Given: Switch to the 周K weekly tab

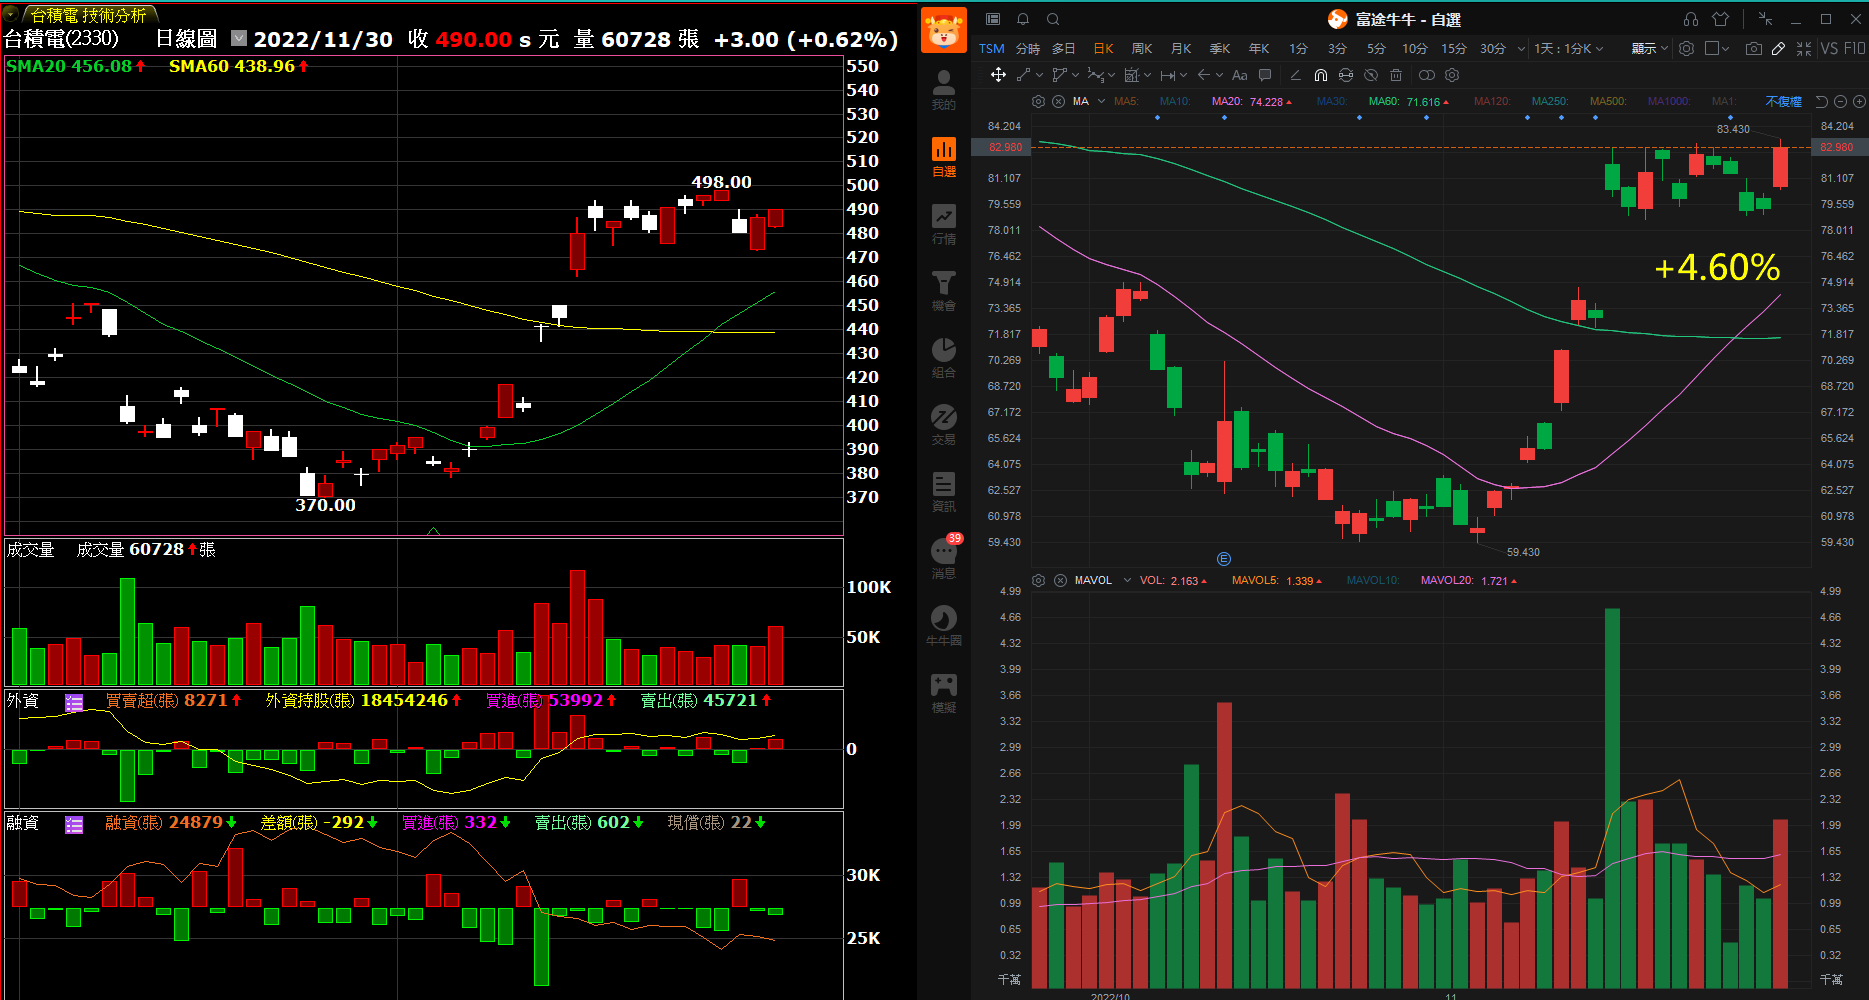Looking at the screenshot, I should click(x=1142, y=48).
